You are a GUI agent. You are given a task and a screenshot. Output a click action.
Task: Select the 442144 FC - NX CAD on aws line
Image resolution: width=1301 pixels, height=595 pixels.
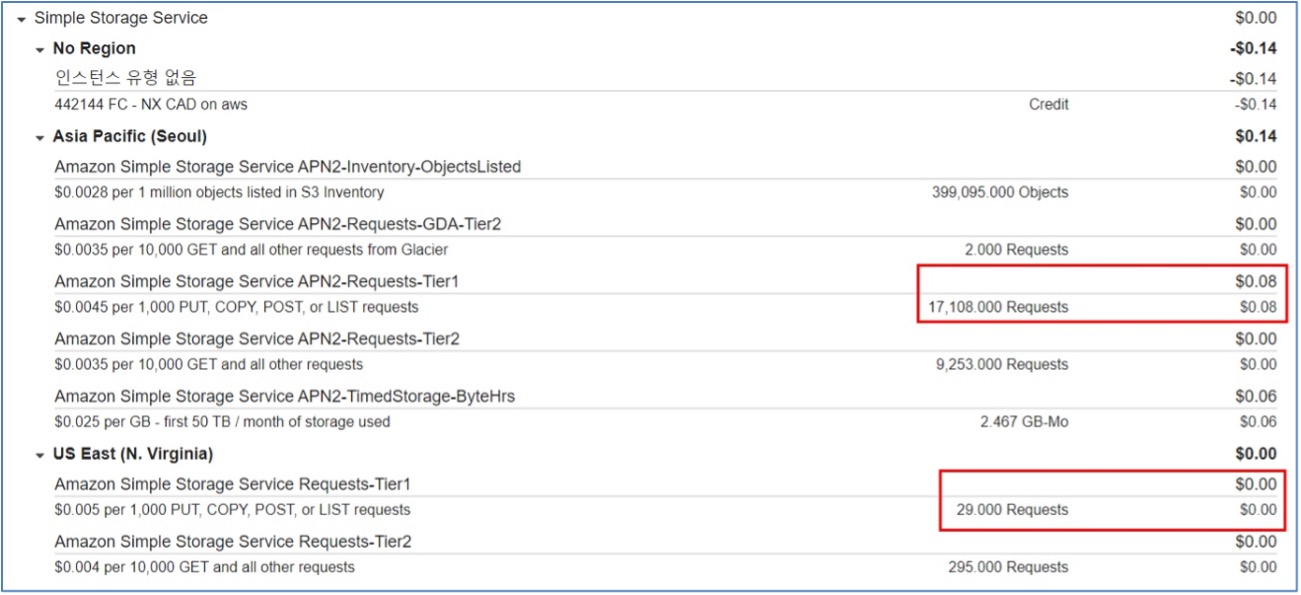pyautogui.click(x=151, y=104)
